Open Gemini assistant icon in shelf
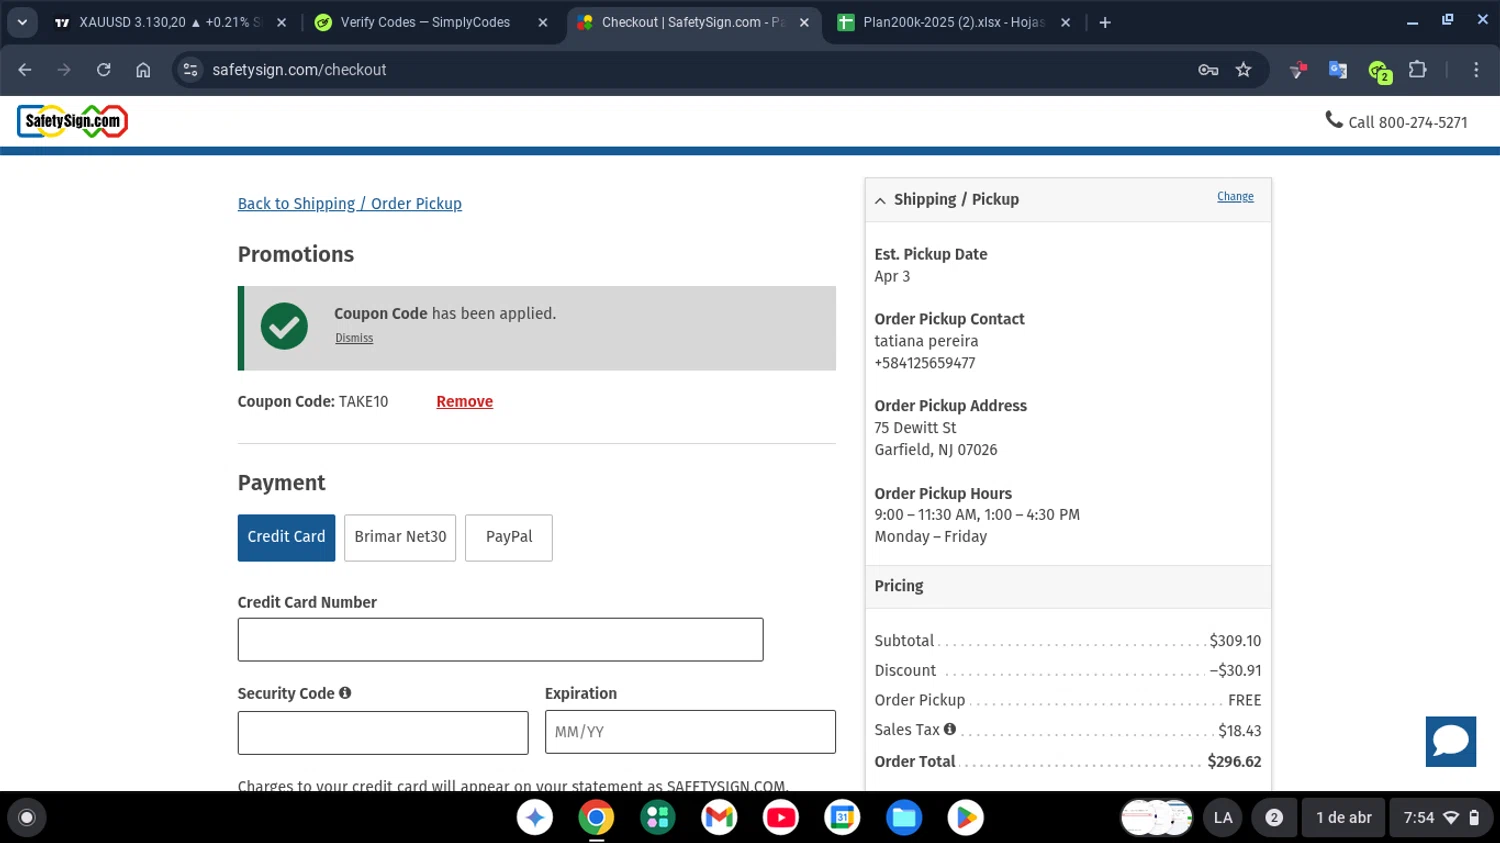 pos(535,817)
